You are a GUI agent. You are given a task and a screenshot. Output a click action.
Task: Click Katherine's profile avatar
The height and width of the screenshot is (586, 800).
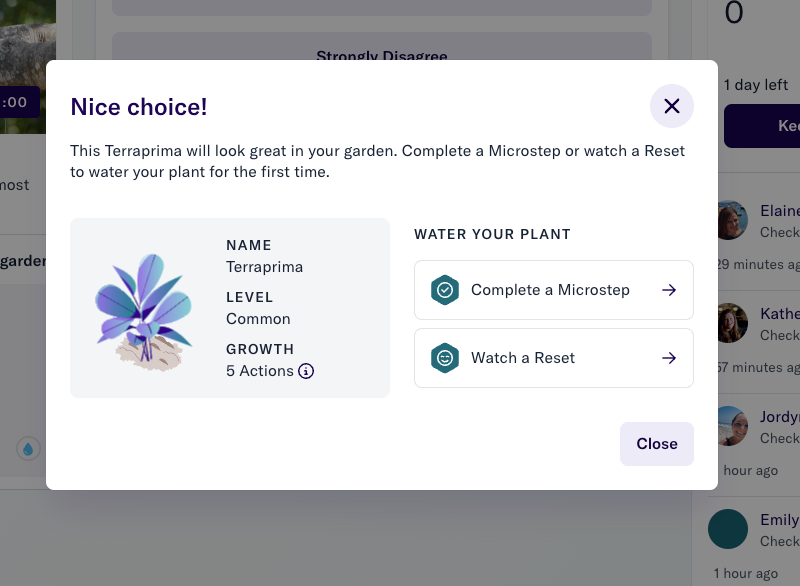tap(733, 323)
